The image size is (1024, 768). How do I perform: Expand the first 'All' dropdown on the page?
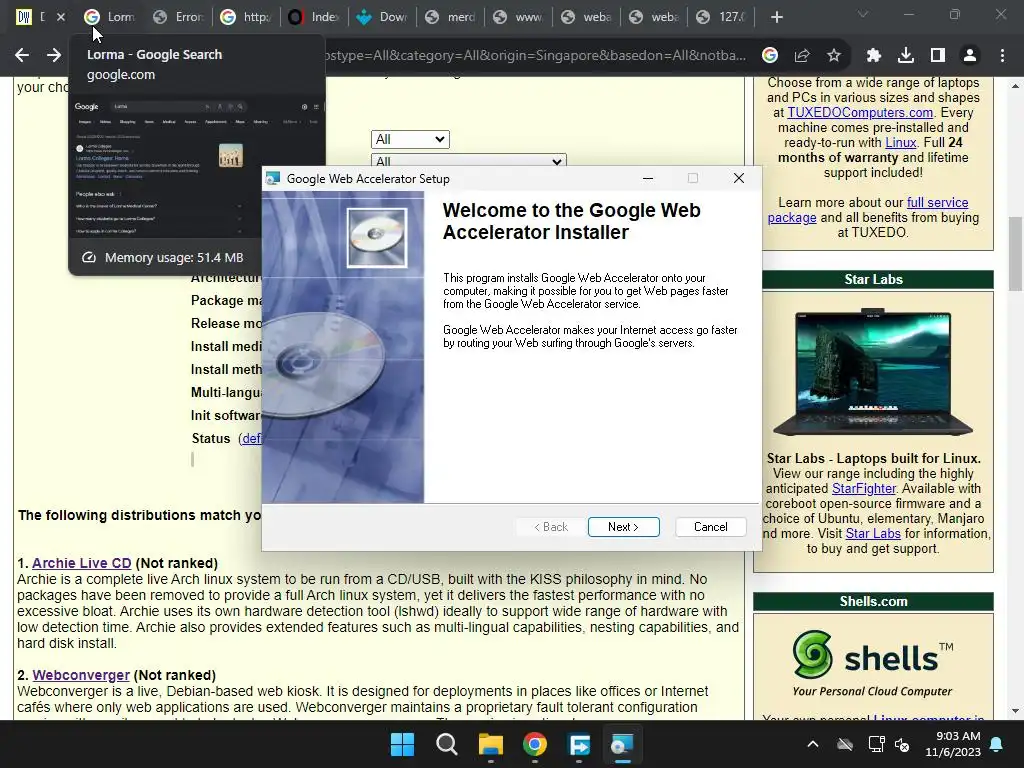pyautogui.click(x=410, y=139)
